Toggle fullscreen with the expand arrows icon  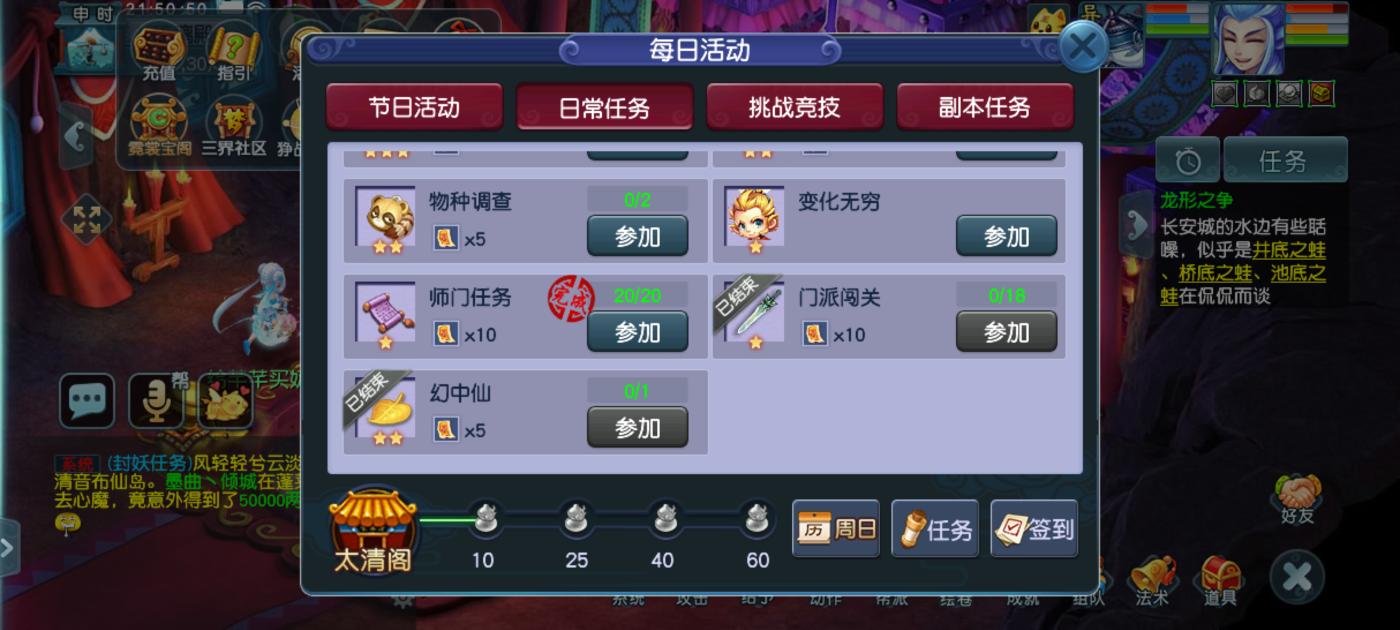[86, 221]
